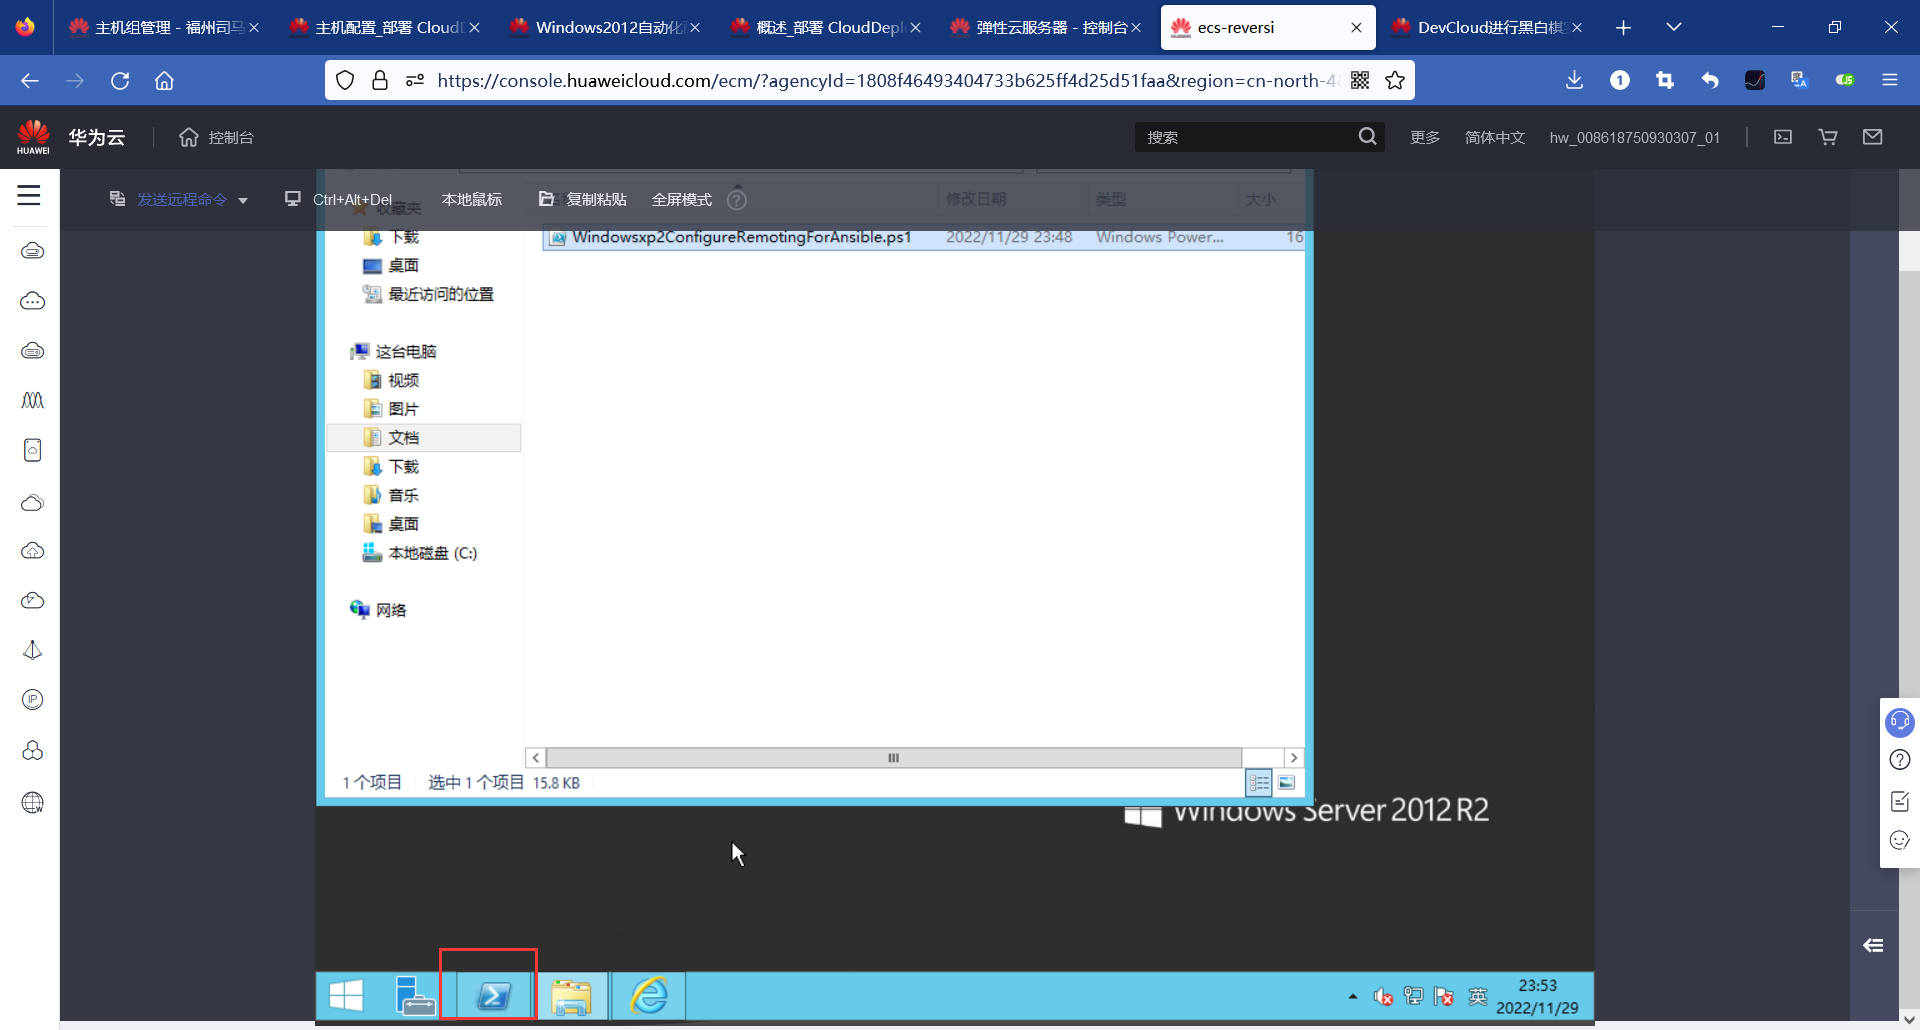Open the Firefox downloads panel
1920x1030 pixels.
point(1574,80)
